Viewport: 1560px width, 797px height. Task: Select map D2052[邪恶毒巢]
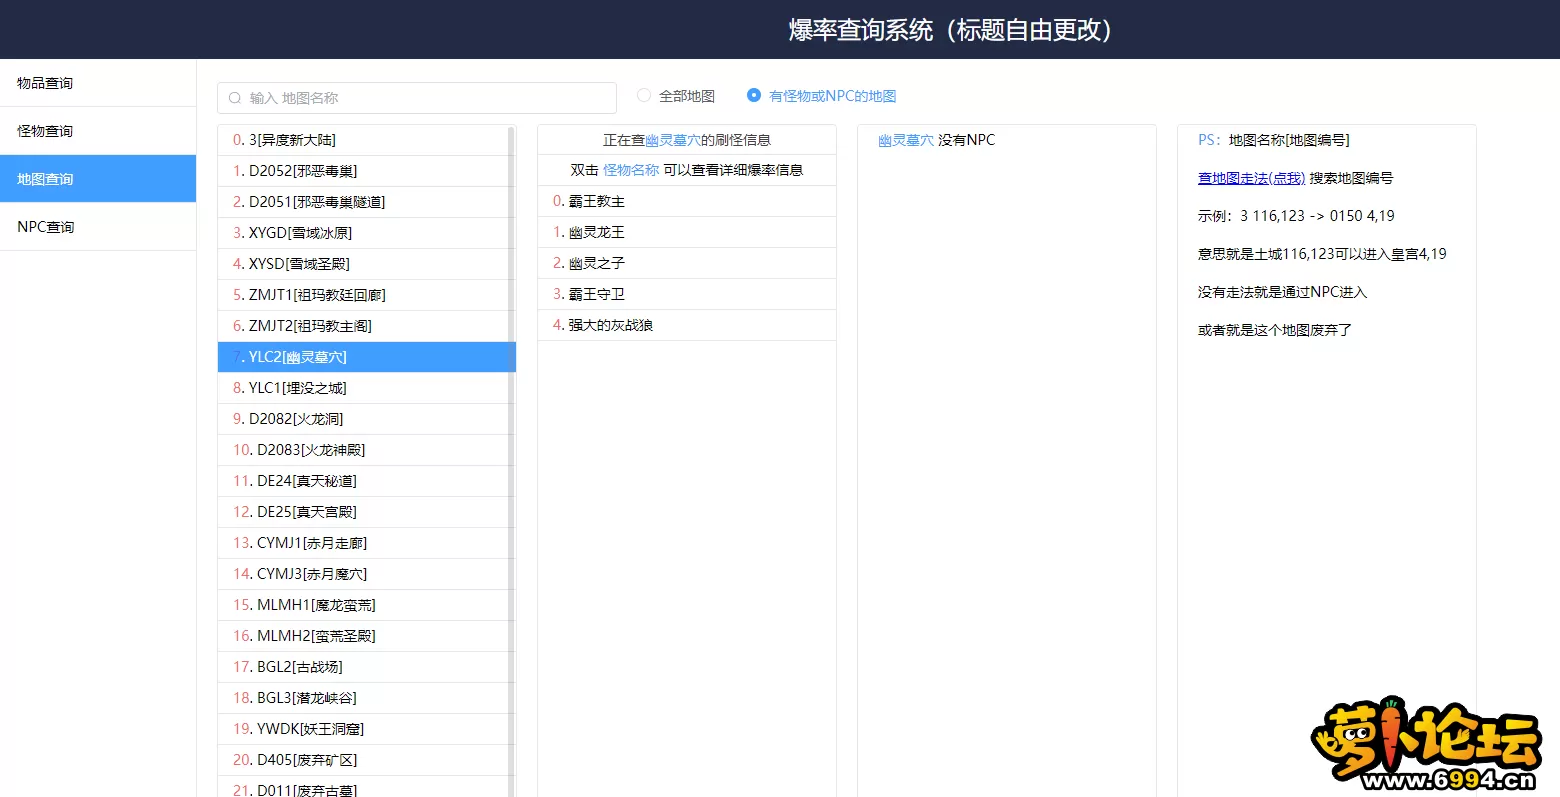coord(363,171)
